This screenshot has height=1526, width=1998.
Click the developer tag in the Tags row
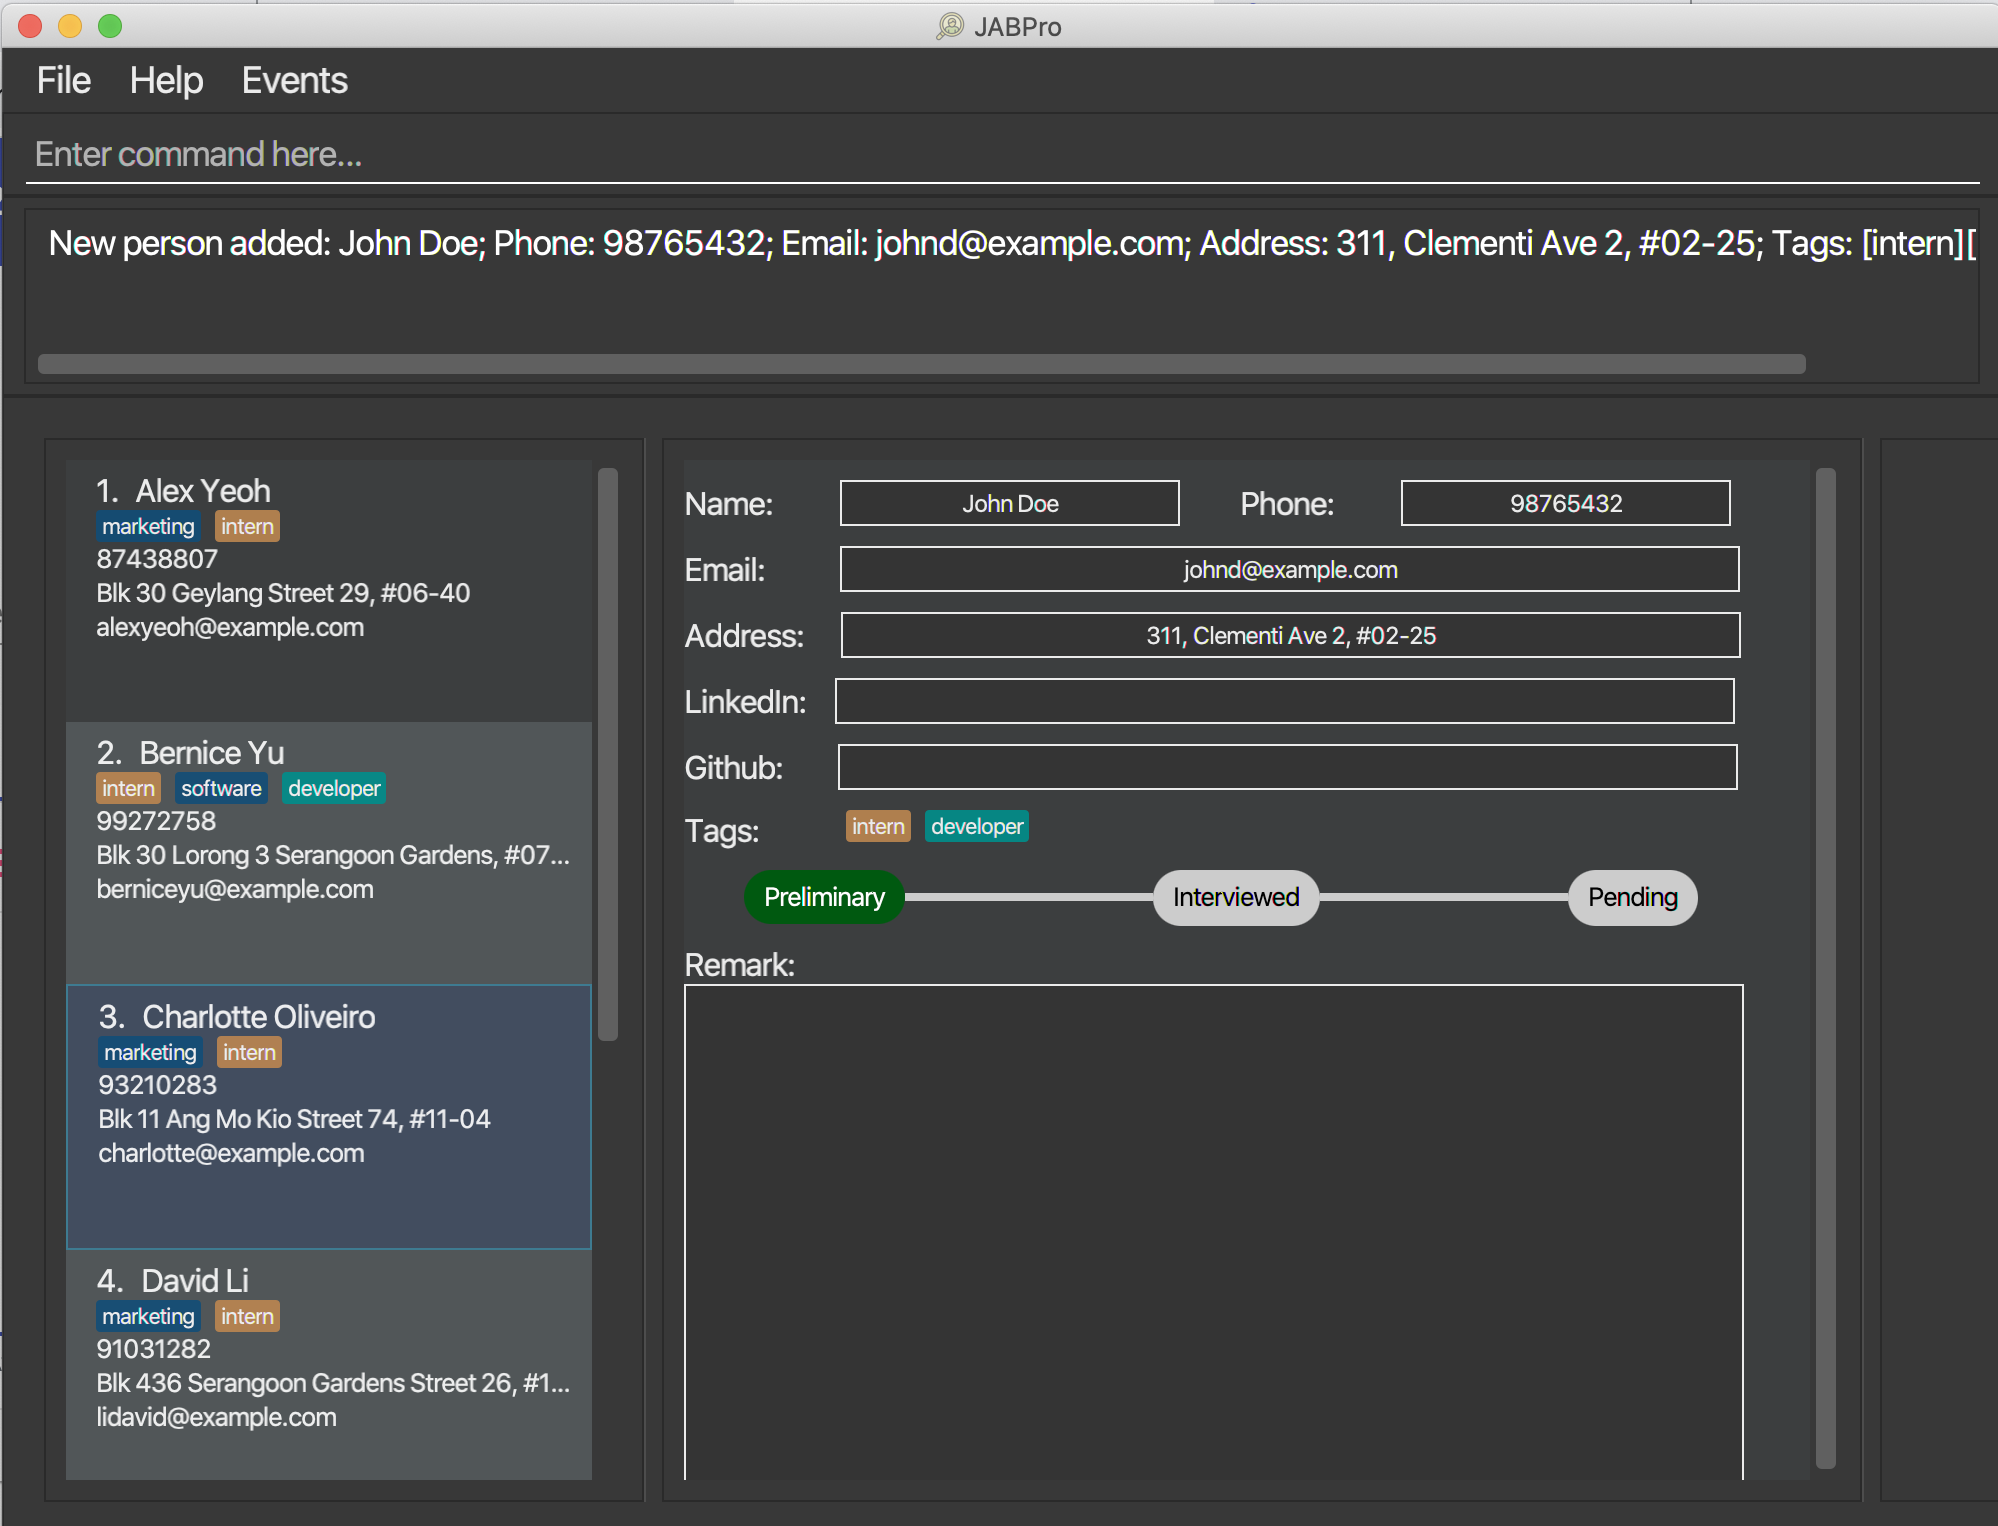(x=976, y=826)
